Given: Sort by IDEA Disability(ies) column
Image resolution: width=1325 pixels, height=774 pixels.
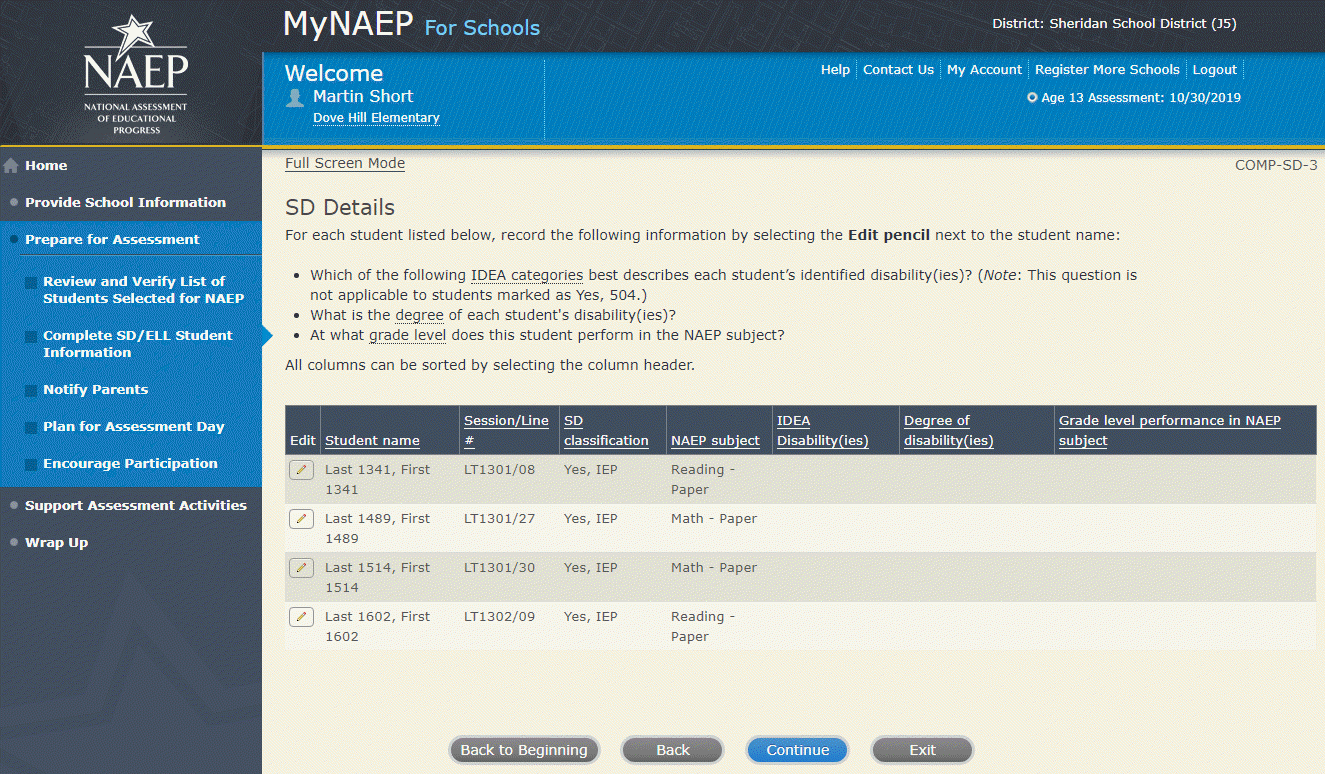Looking at the screenshot, I should (x=822, y=431).
